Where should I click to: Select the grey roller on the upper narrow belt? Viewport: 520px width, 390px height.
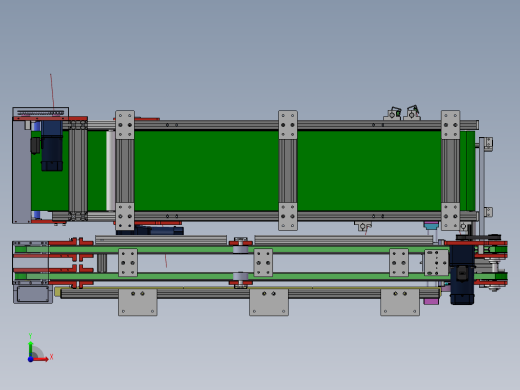click(x=240, y=250)
